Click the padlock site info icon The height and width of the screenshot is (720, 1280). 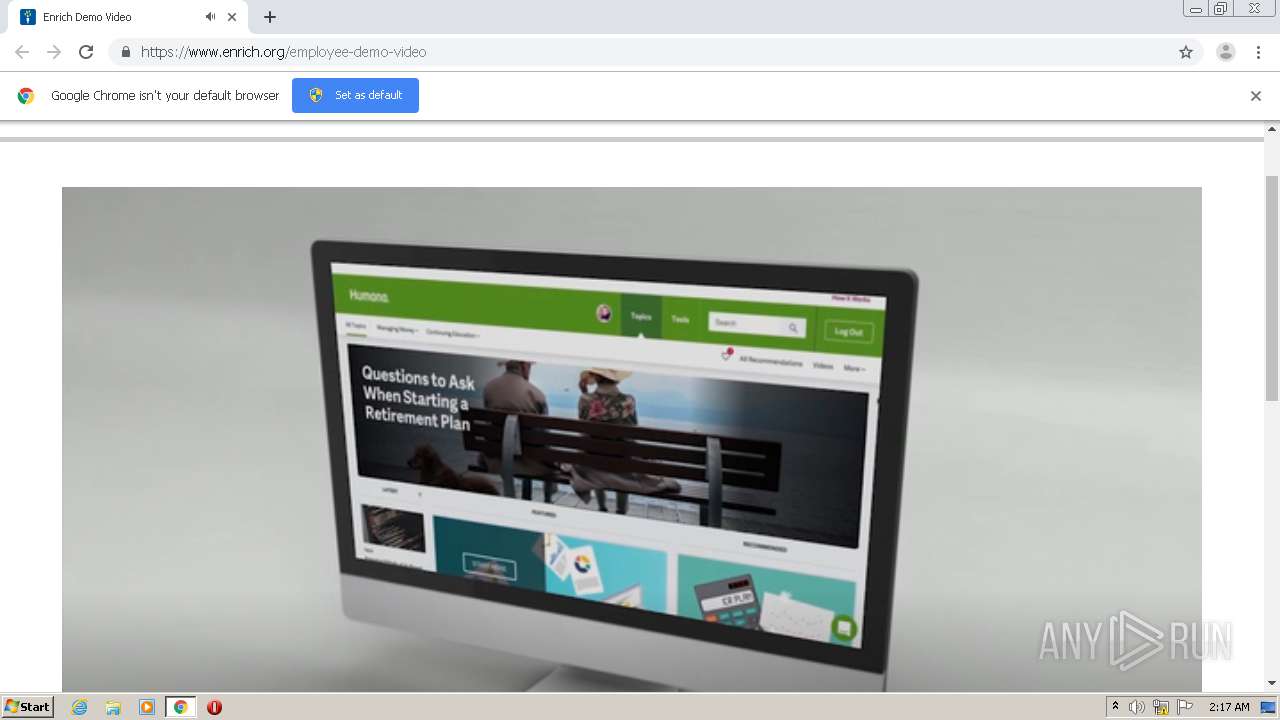coord(125,52)
